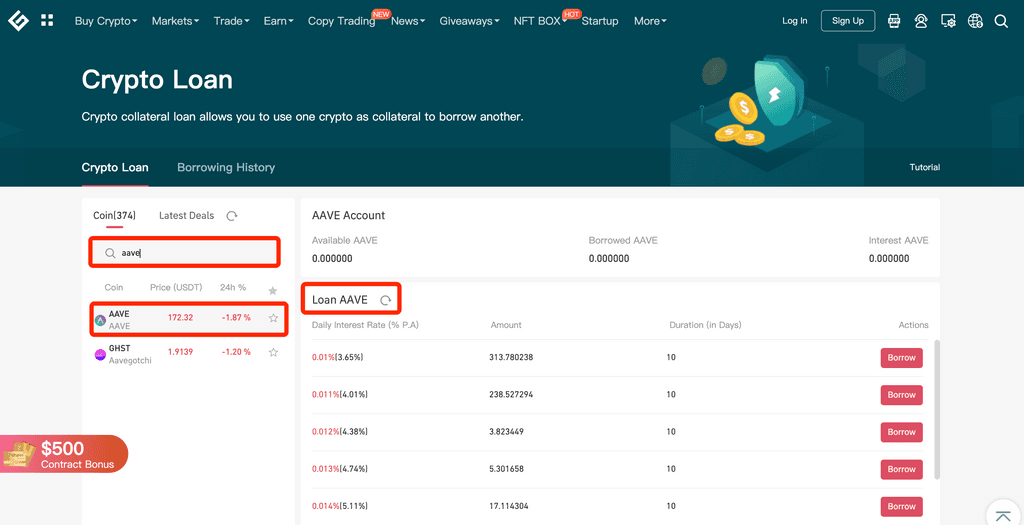Switch to the Borrowing History tab
Viewport: 1024px width, 525px height.
[x=226, y=167]
